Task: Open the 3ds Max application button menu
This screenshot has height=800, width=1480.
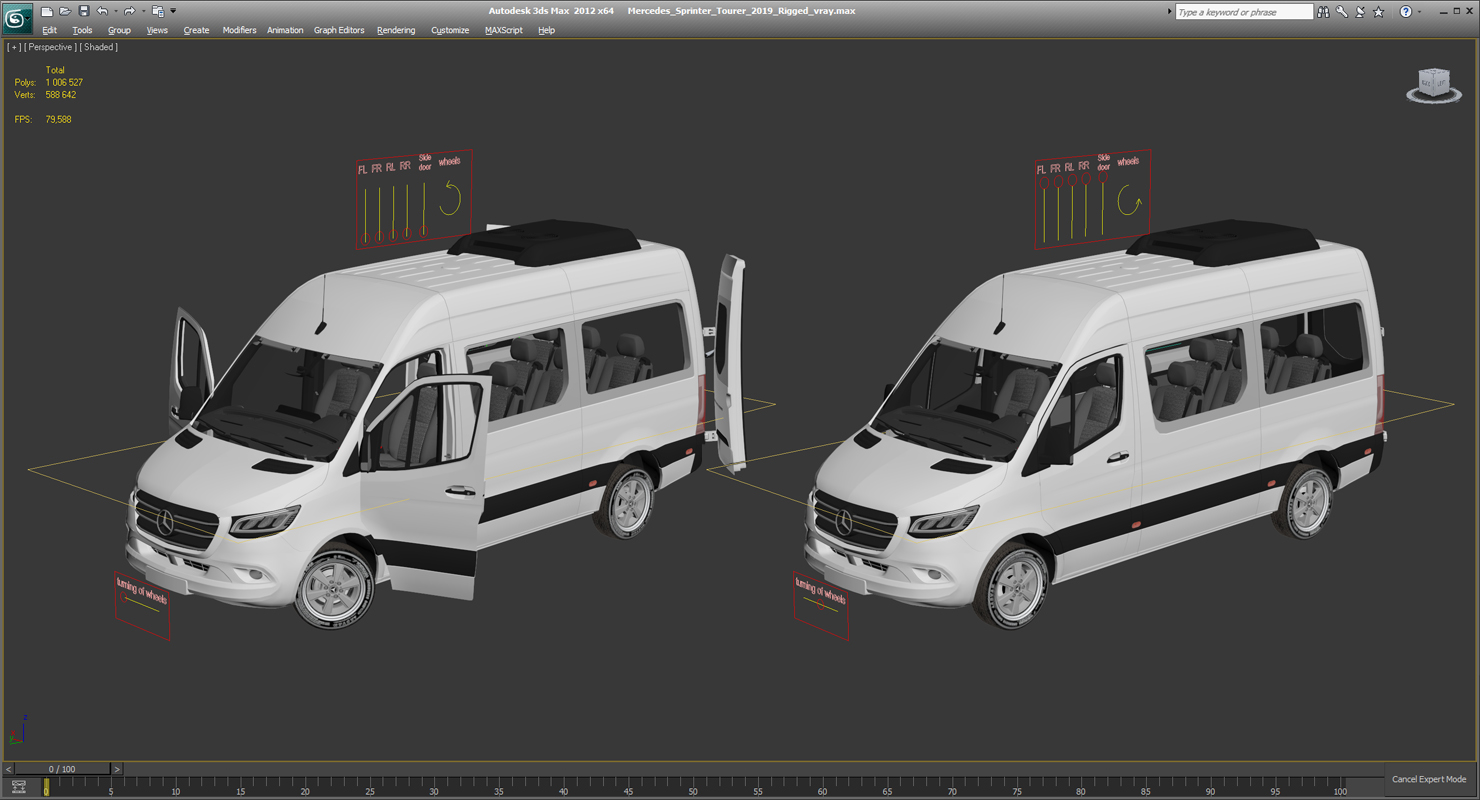Action: (18, 18)
